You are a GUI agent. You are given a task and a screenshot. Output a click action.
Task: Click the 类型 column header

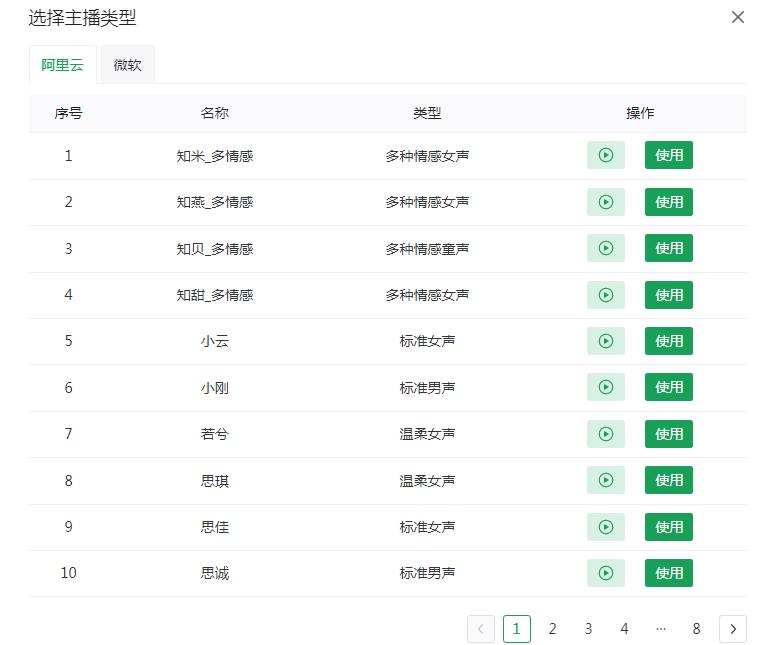click(x=427, y=113)
